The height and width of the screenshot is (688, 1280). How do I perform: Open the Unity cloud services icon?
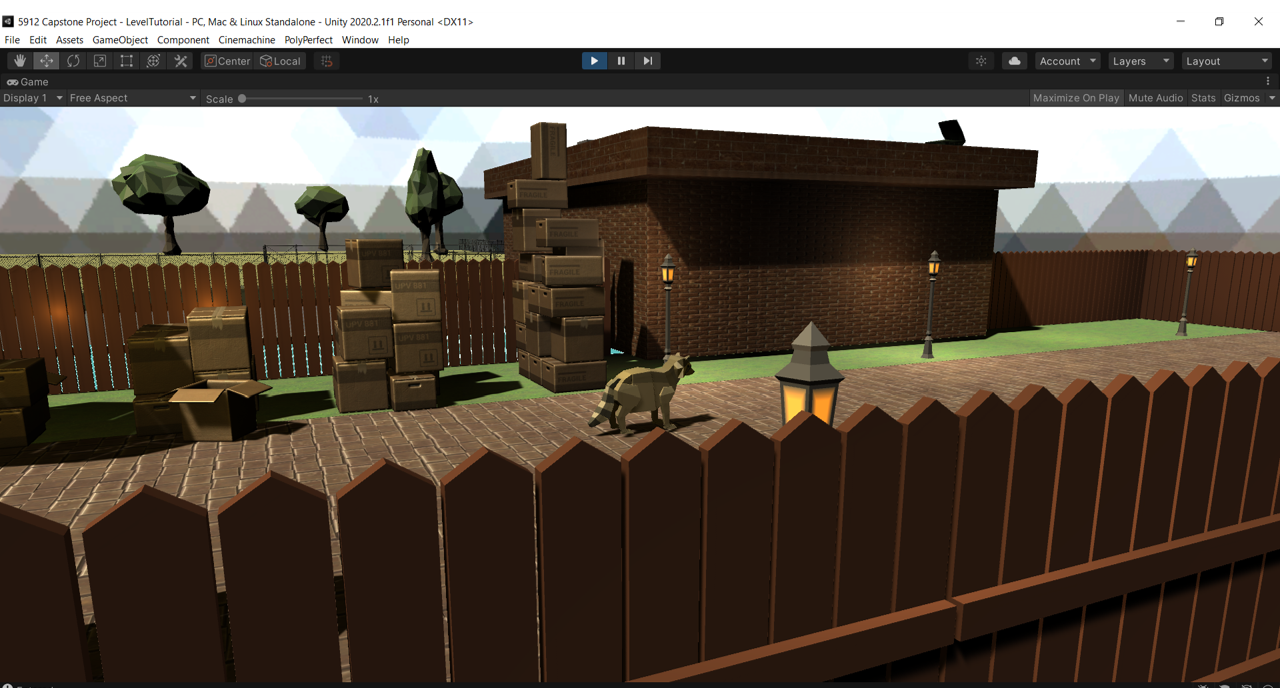point(1014,61)
